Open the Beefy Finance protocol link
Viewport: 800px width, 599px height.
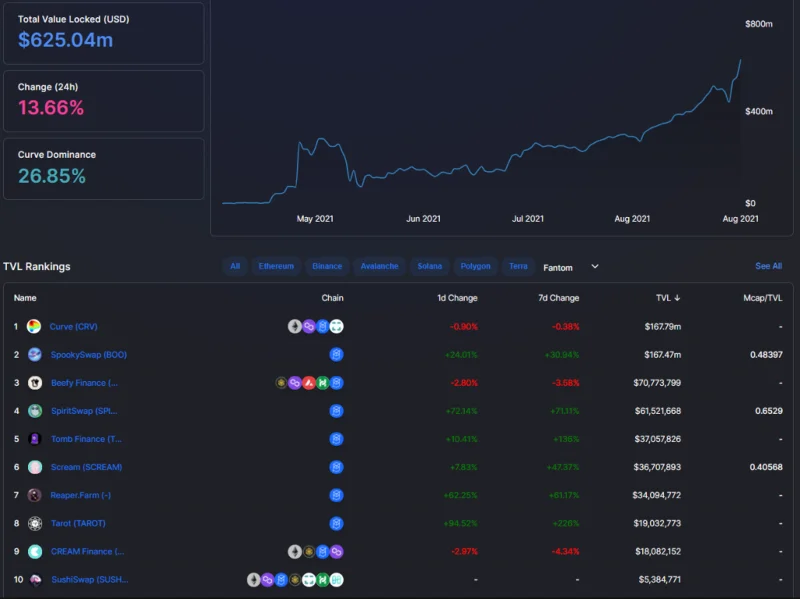click(84, 383)
